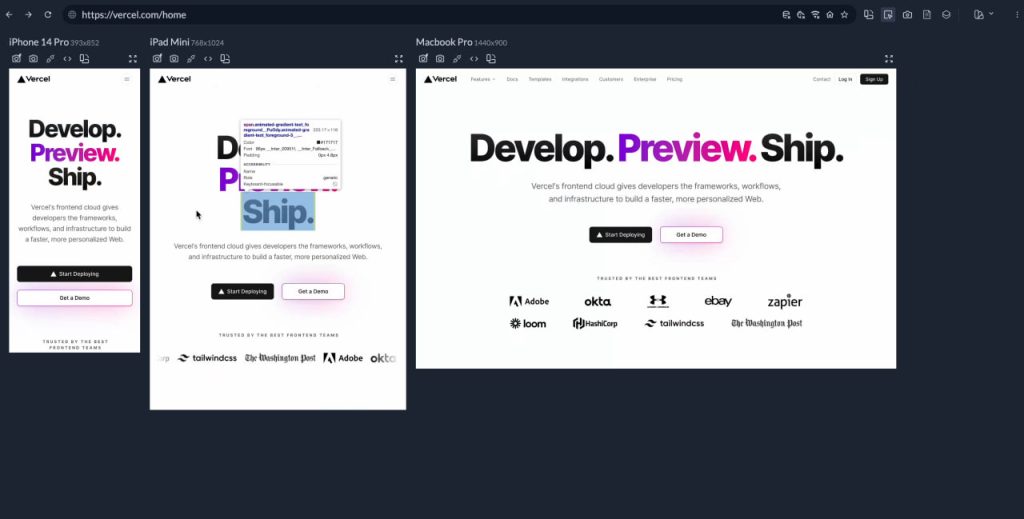
Task: Click Get a Demo in the iPhone preview
Action: pyautogui.click(x=74, y=298)
